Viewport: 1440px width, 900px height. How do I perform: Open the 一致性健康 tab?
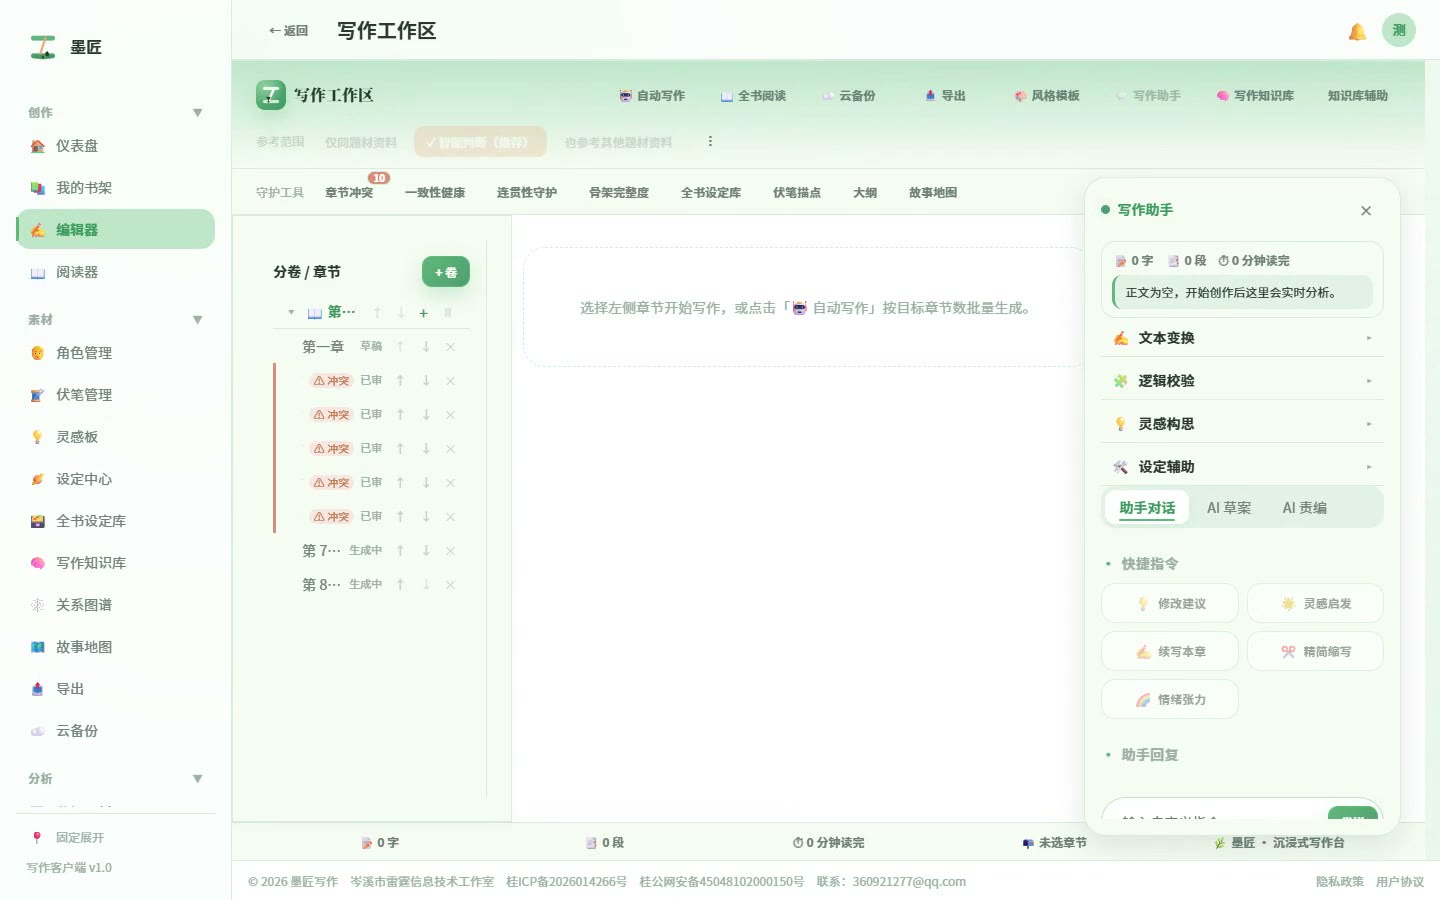click(x=435, y=193)
